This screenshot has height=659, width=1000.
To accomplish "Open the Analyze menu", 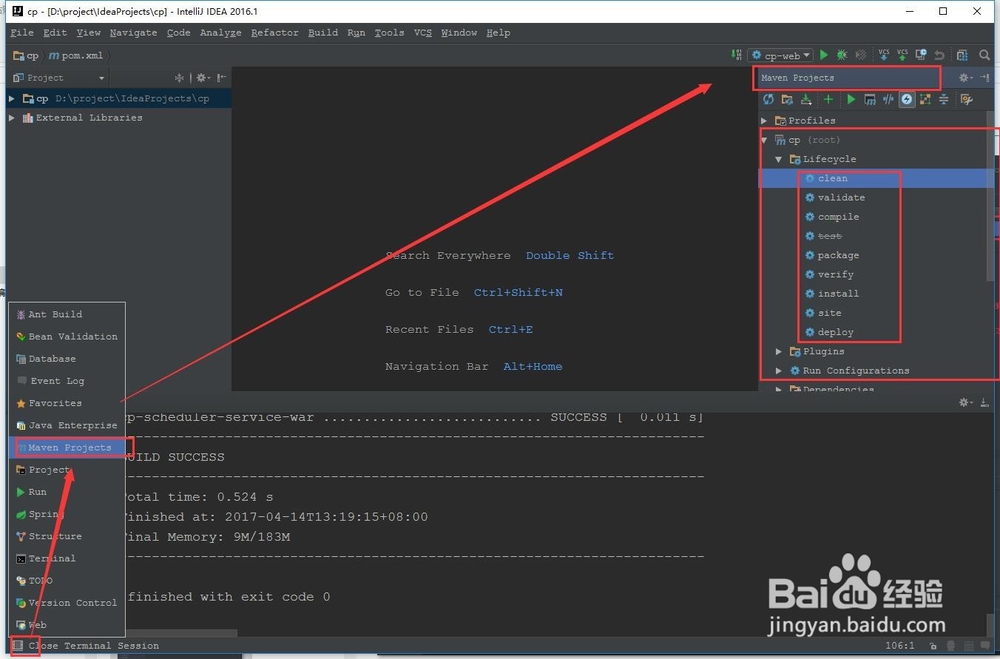I will (221, 33).
